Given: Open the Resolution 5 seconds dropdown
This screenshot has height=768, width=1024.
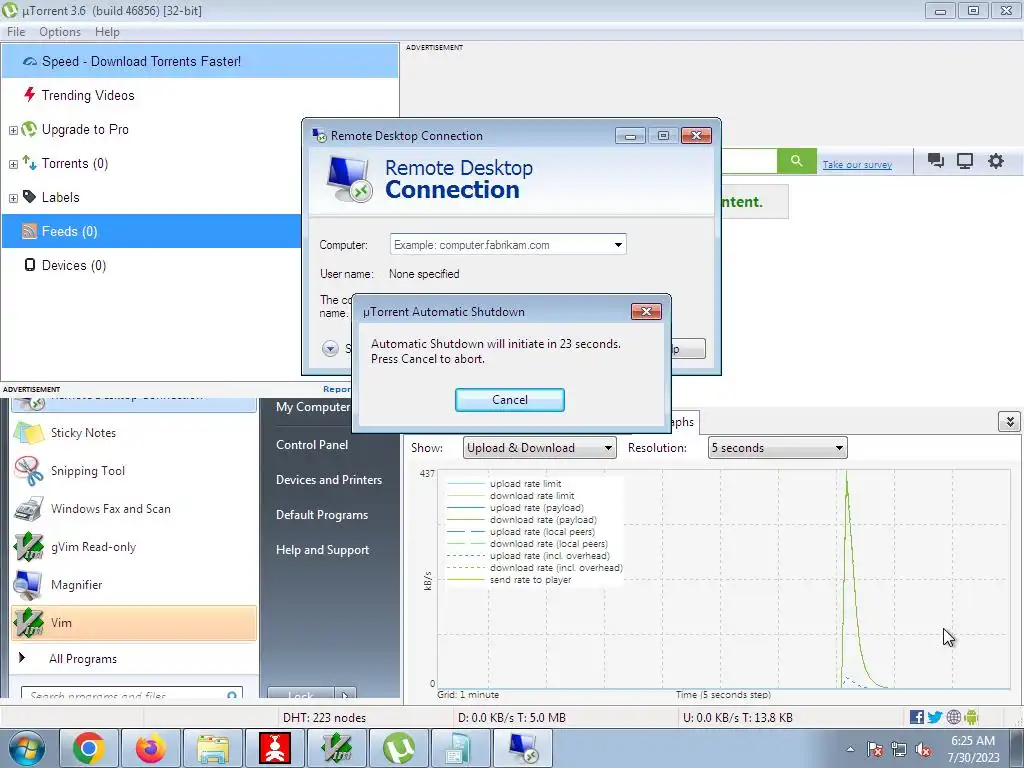Looking at the screenshot, I should [x=777, y=448].
